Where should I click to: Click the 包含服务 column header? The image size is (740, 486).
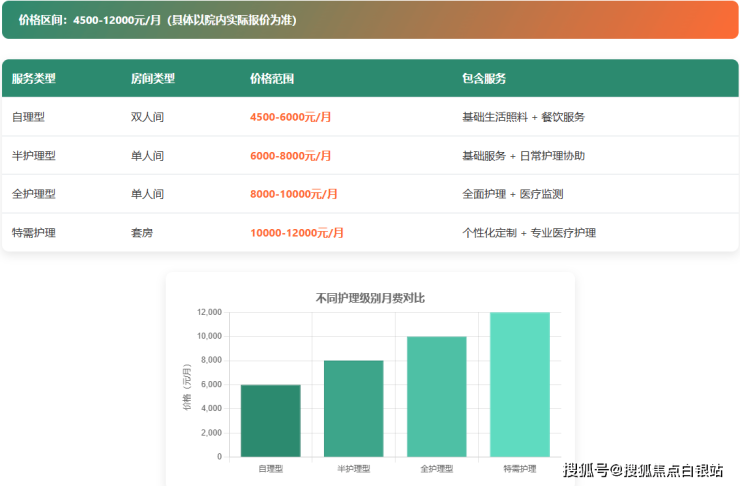(484, 78)
